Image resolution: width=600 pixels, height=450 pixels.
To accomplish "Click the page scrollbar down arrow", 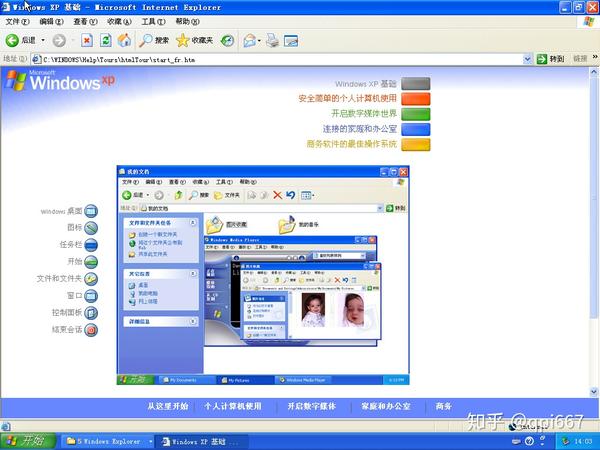I will click(593, 392).
